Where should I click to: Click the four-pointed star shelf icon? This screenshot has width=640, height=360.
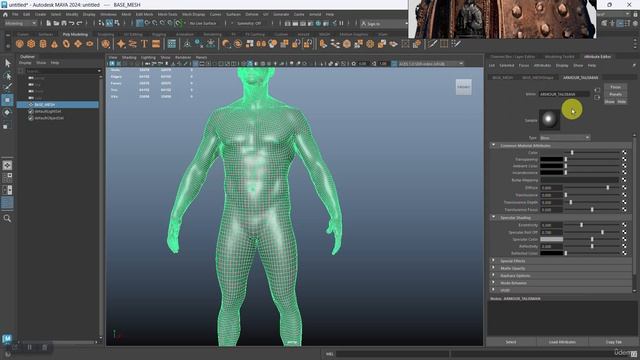121,44
